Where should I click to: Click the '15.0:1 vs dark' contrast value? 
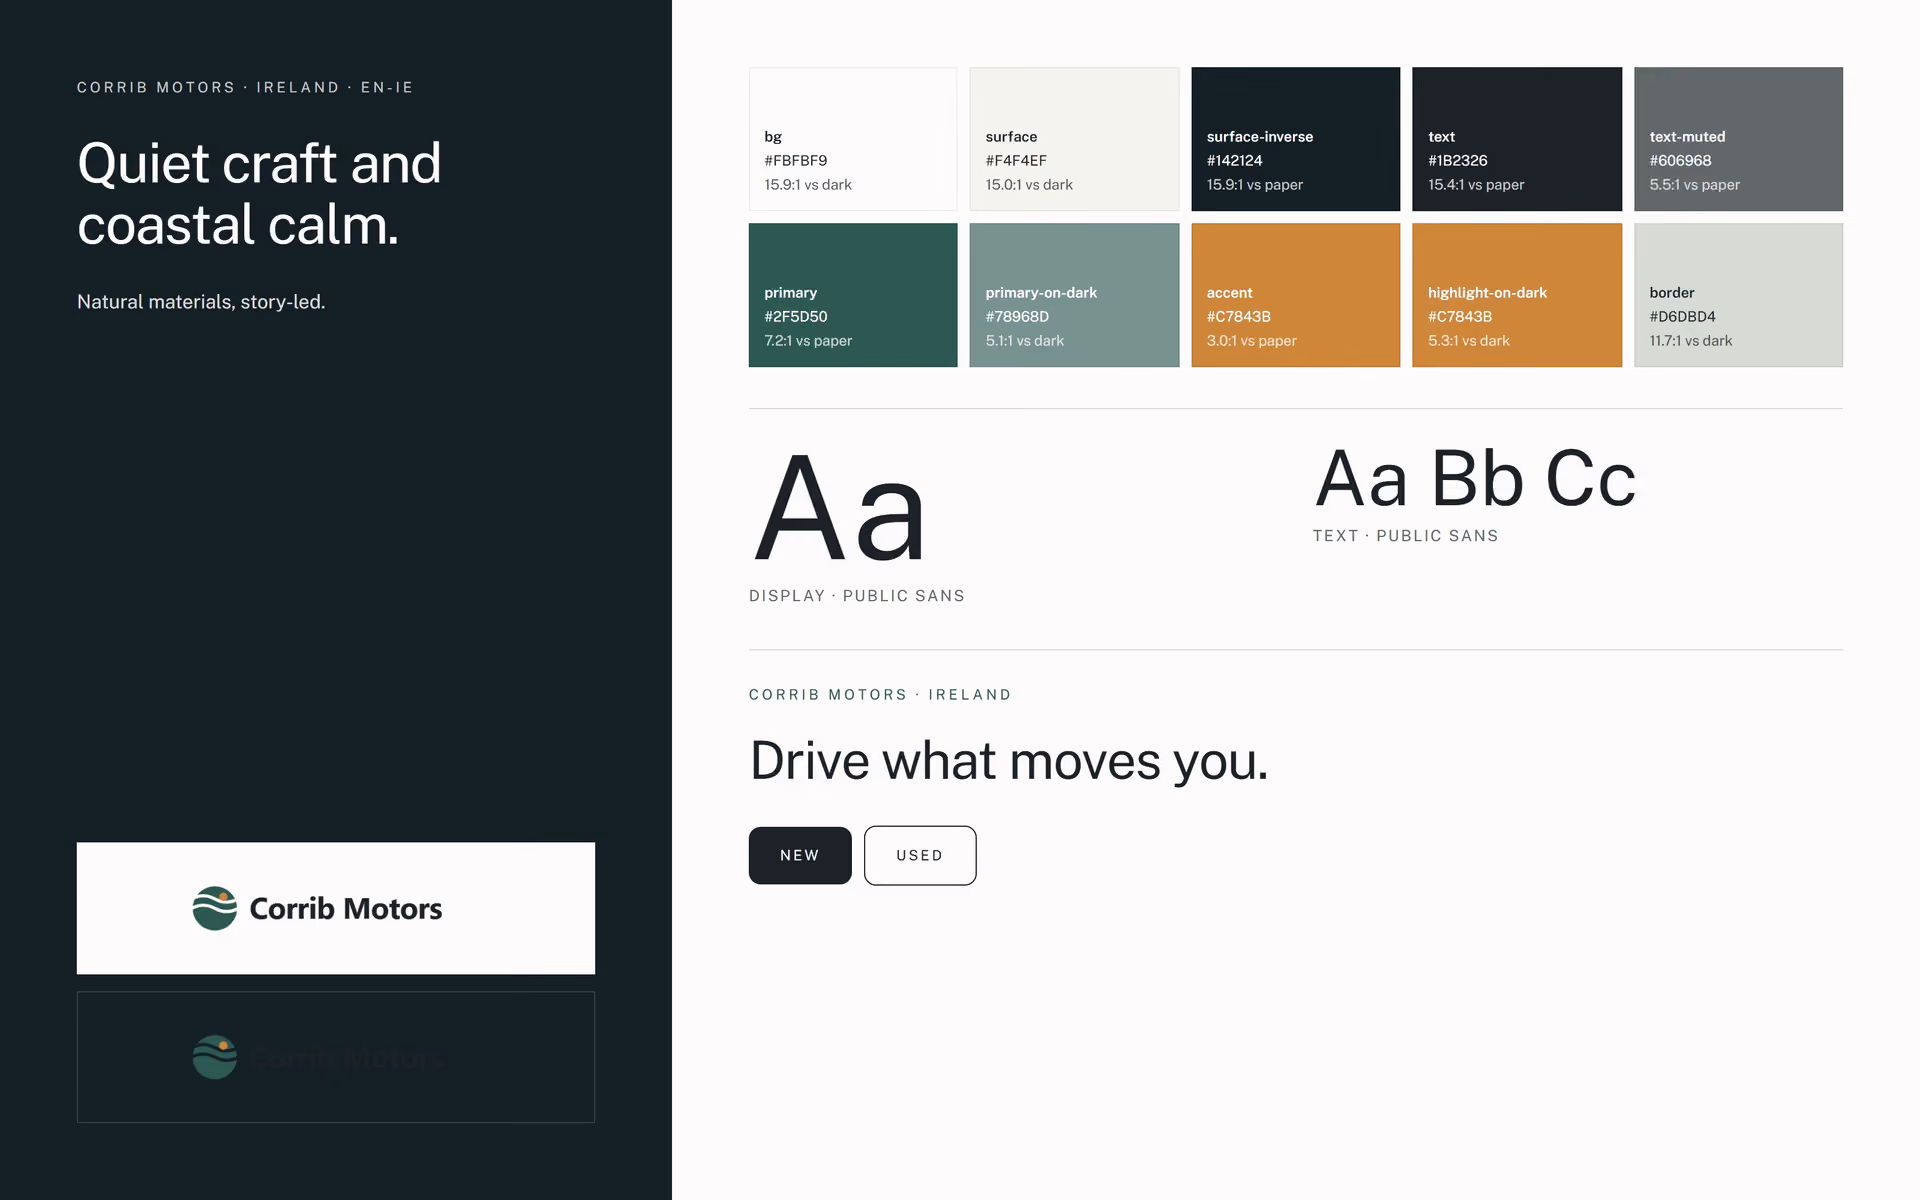[x=1029, y=185]
